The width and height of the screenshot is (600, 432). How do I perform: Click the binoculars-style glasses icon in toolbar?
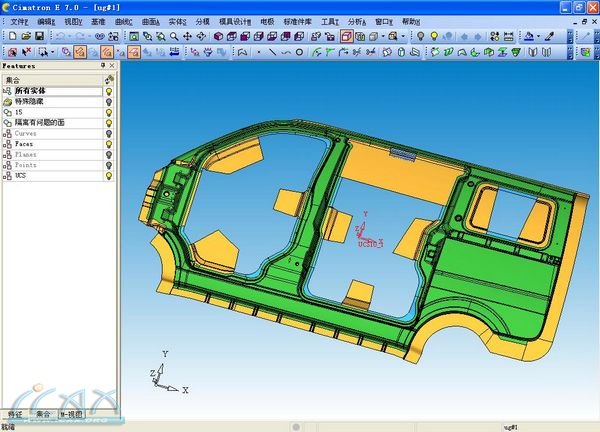click(x=100, y=36)
